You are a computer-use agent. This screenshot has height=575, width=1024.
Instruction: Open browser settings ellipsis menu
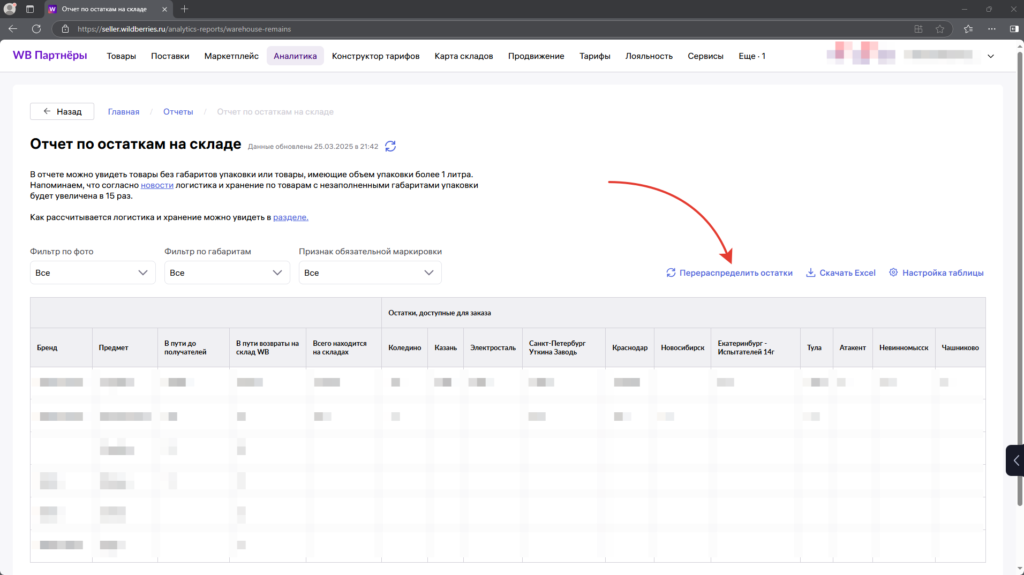(x=992, y=29)
